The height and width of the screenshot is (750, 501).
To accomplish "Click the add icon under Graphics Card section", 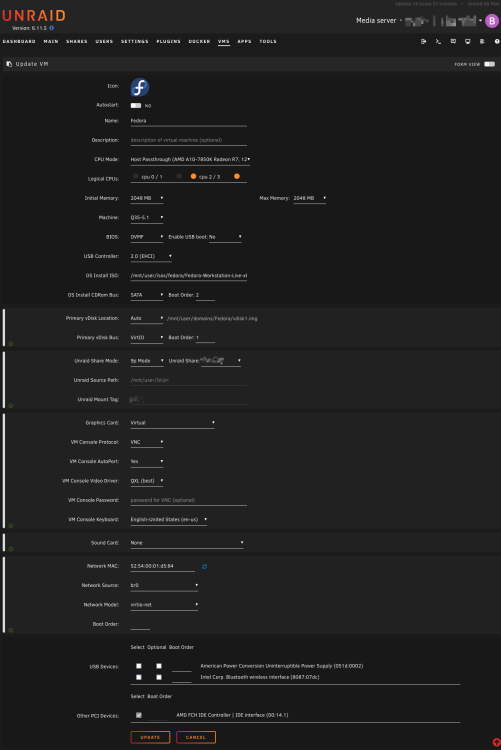I will 11,526.
